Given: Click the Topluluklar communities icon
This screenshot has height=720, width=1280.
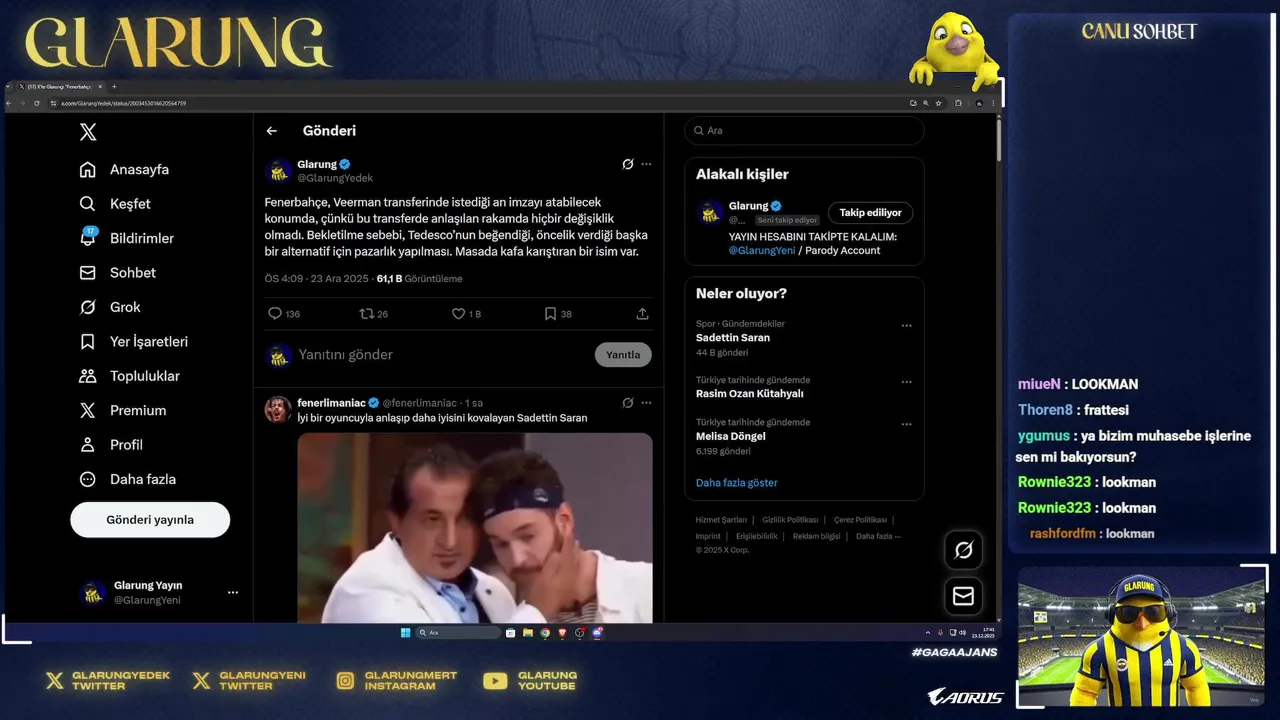Looking at the screenshot, I should coord(88,376).
